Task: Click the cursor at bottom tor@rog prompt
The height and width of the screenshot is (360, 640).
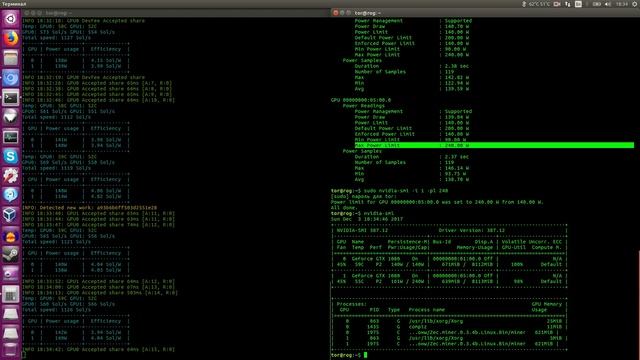Action: coord(365,355)
